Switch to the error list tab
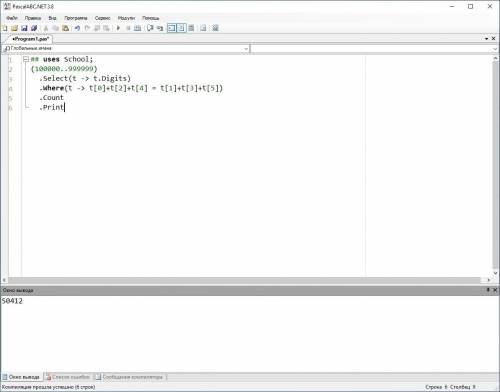This screenshot has height=392, width=500. coord(68,377)
